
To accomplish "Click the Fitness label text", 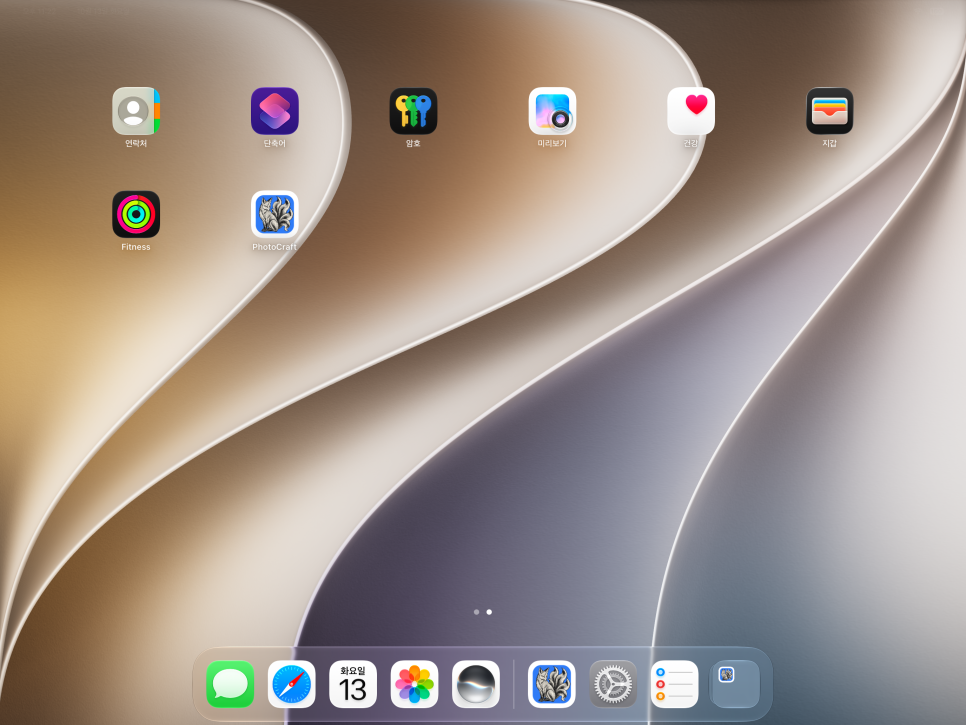I will point(136,247).
